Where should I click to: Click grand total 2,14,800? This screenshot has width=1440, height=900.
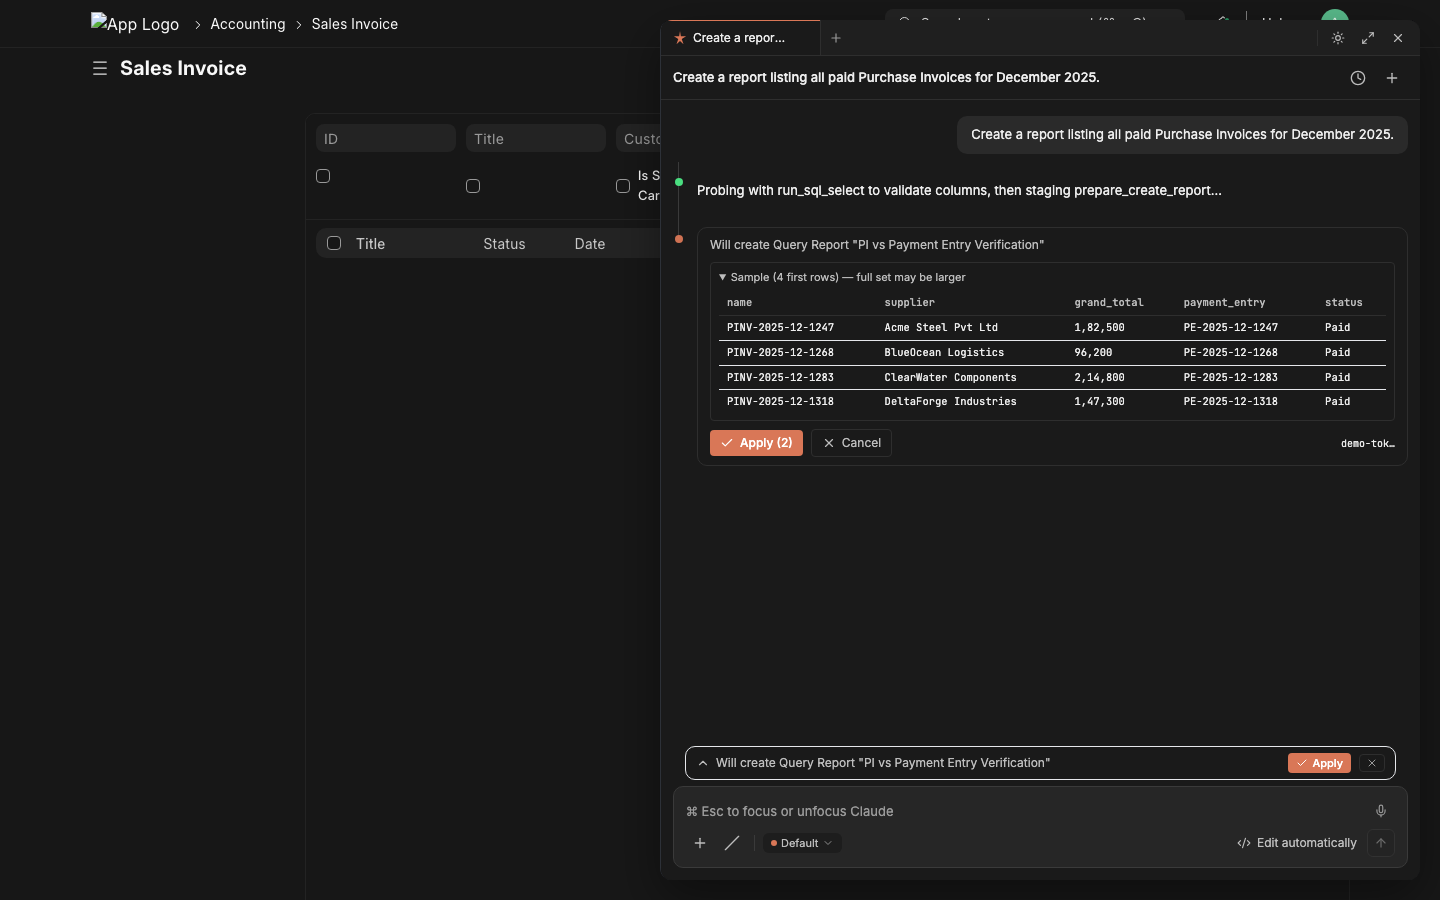point(1099,378)
